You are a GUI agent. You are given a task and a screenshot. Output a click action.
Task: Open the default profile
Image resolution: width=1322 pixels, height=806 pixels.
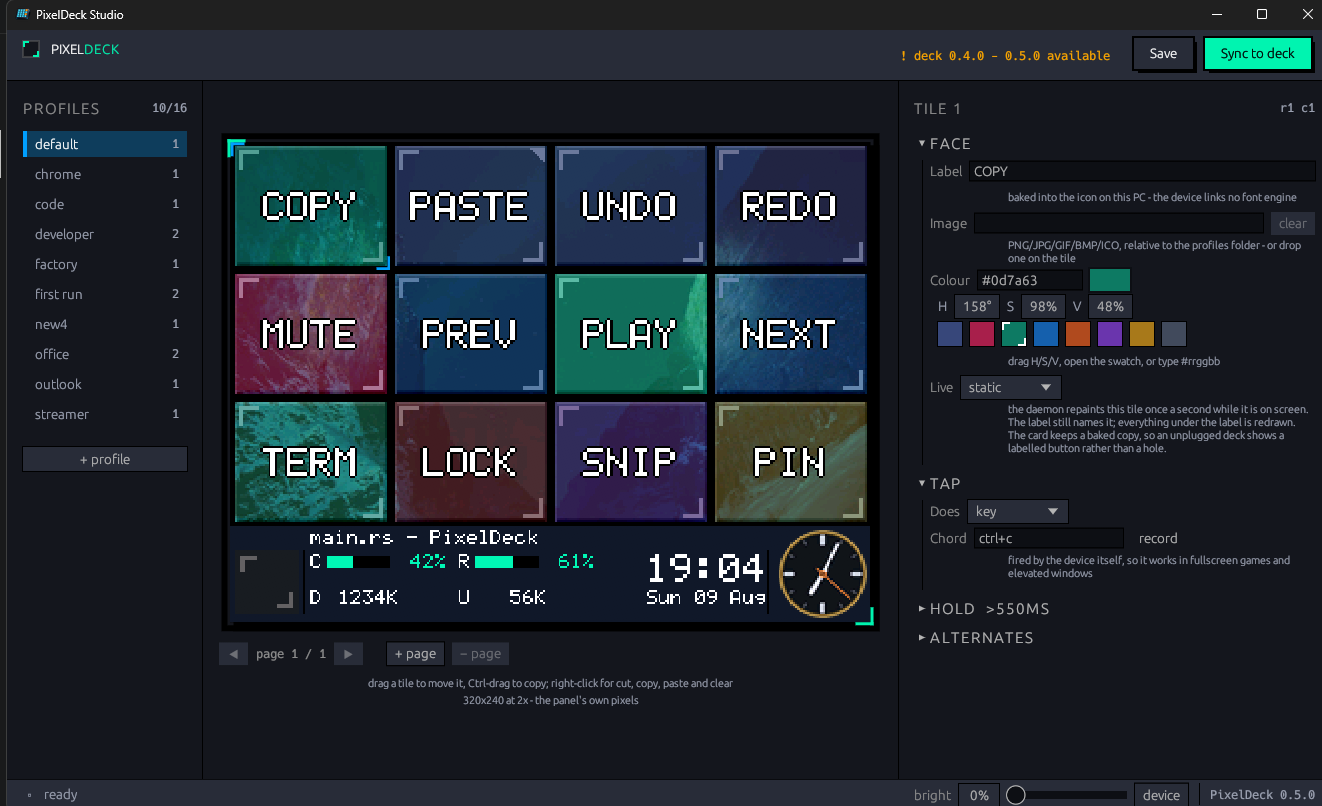(x=105, y=144)
